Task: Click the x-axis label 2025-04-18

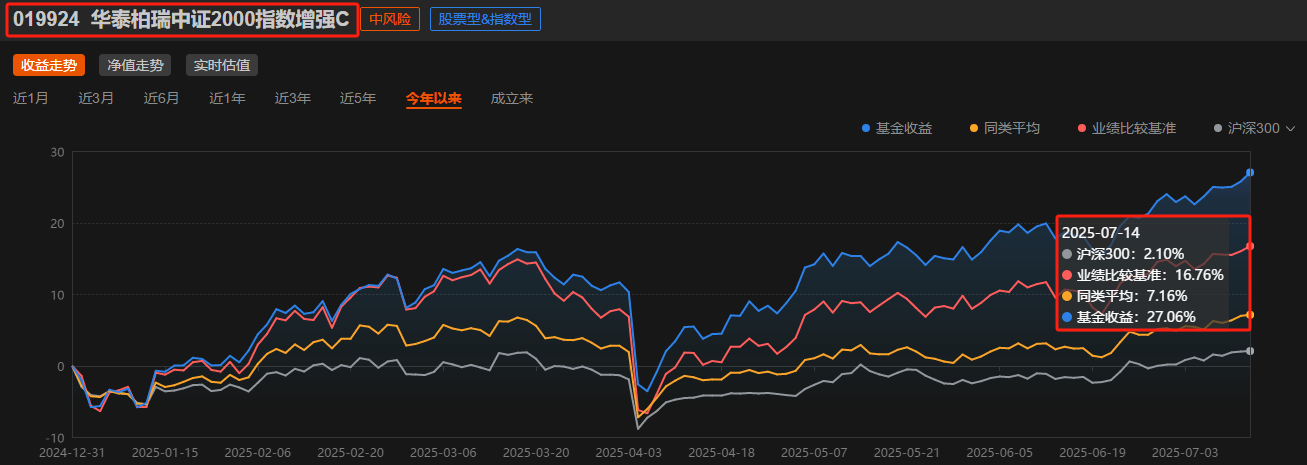Action: pyautogui.click(x=722, y=453)
